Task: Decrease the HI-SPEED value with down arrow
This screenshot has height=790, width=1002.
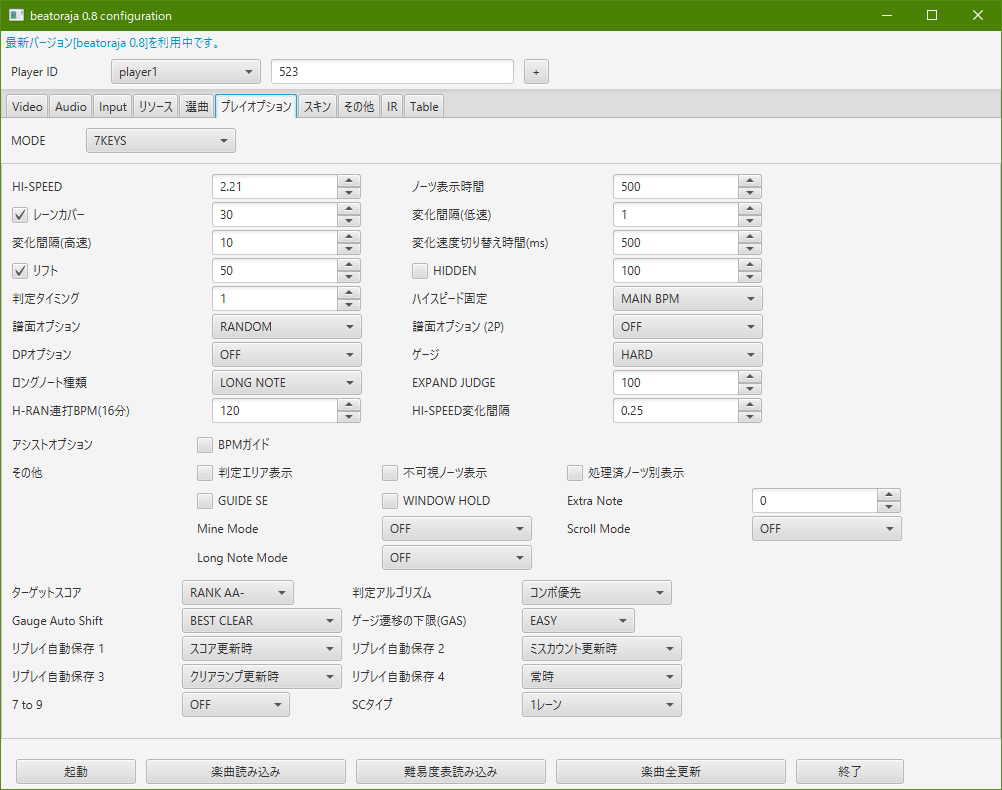Action: [x=349, y=192]
